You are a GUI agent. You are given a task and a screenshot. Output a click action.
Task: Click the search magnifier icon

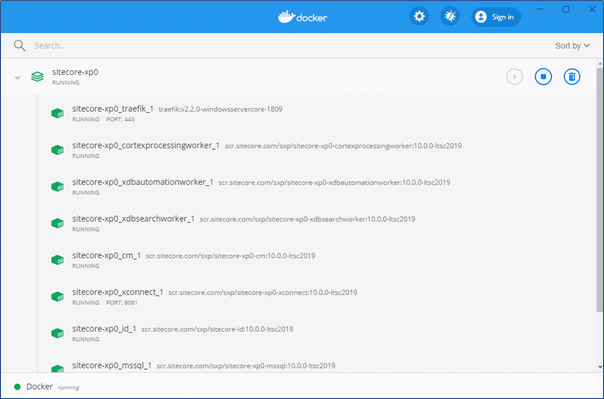click(x=19, y=45)
